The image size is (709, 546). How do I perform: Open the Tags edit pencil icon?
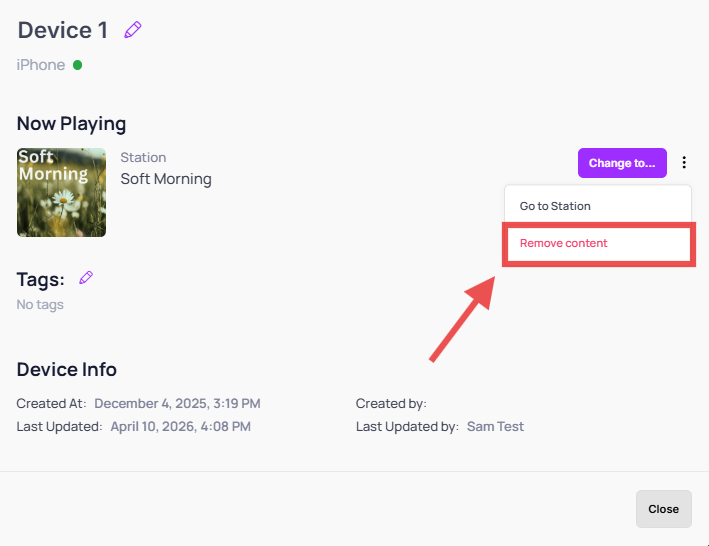coord(86,278)
